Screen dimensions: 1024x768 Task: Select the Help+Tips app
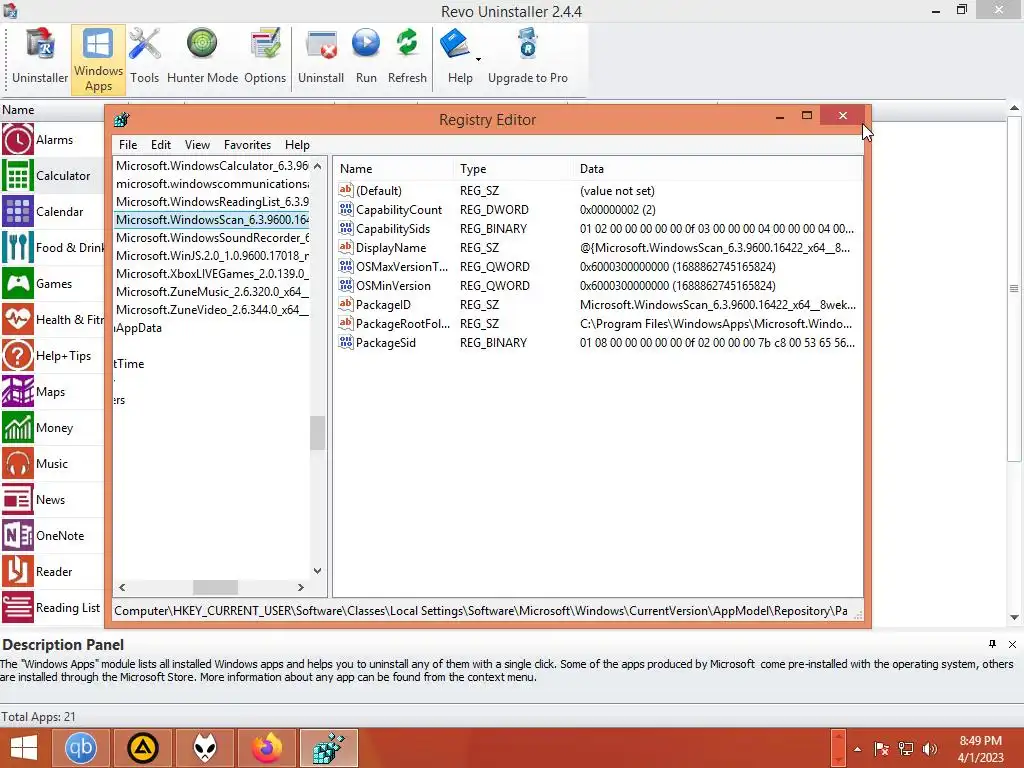click(52, 356)
